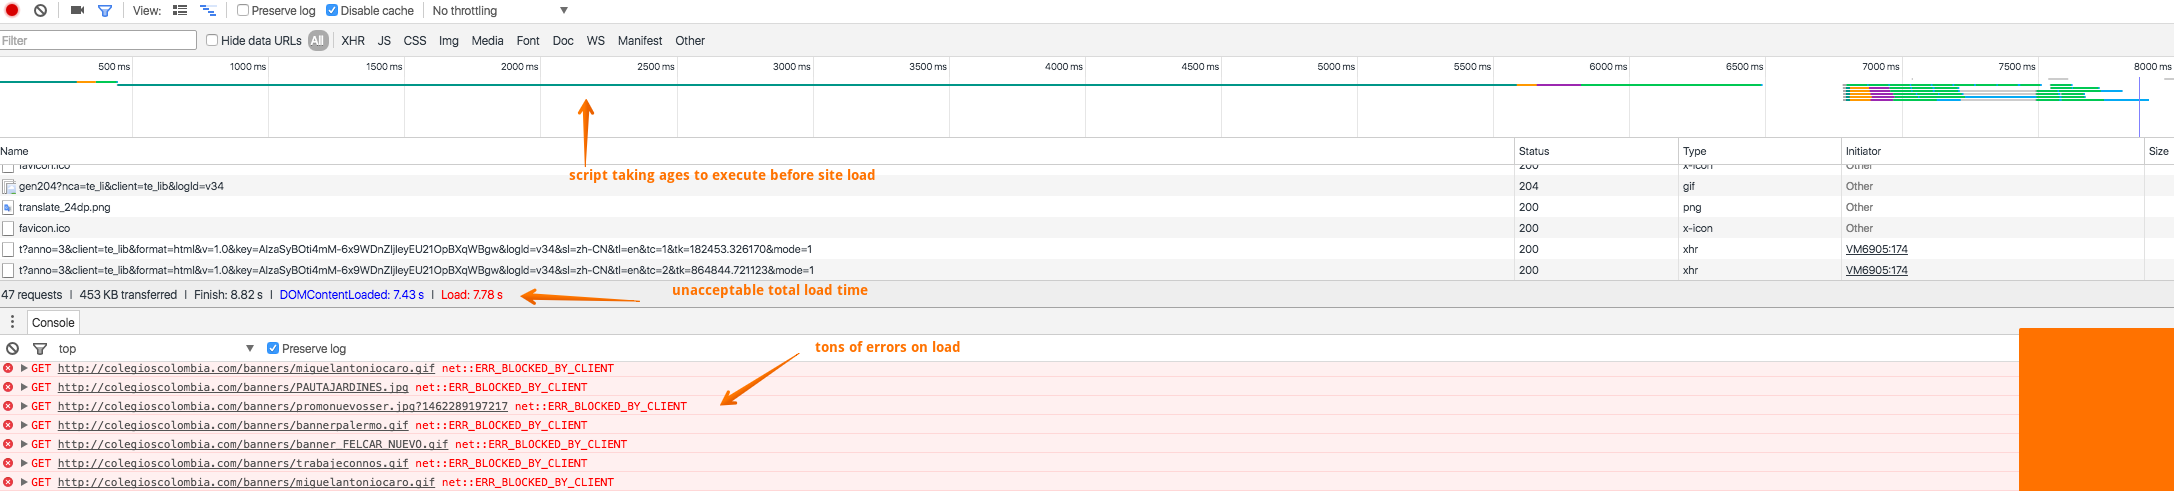The width and height of the screenshot is (2174, 491).
Task: Click error icon of bannerpalermo.gif message
Action: 8,425
